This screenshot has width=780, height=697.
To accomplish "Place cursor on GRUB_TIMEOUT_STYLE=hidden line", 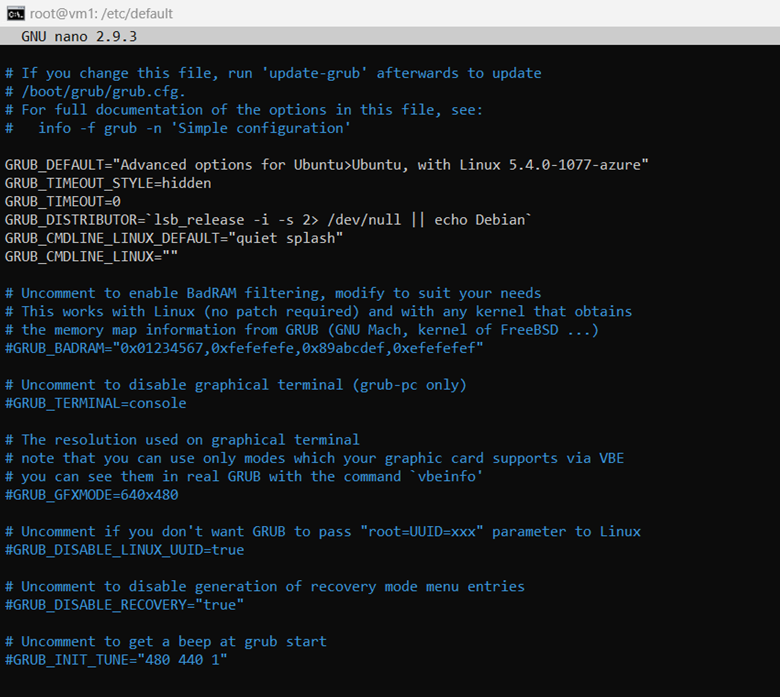I will [108, 183].
